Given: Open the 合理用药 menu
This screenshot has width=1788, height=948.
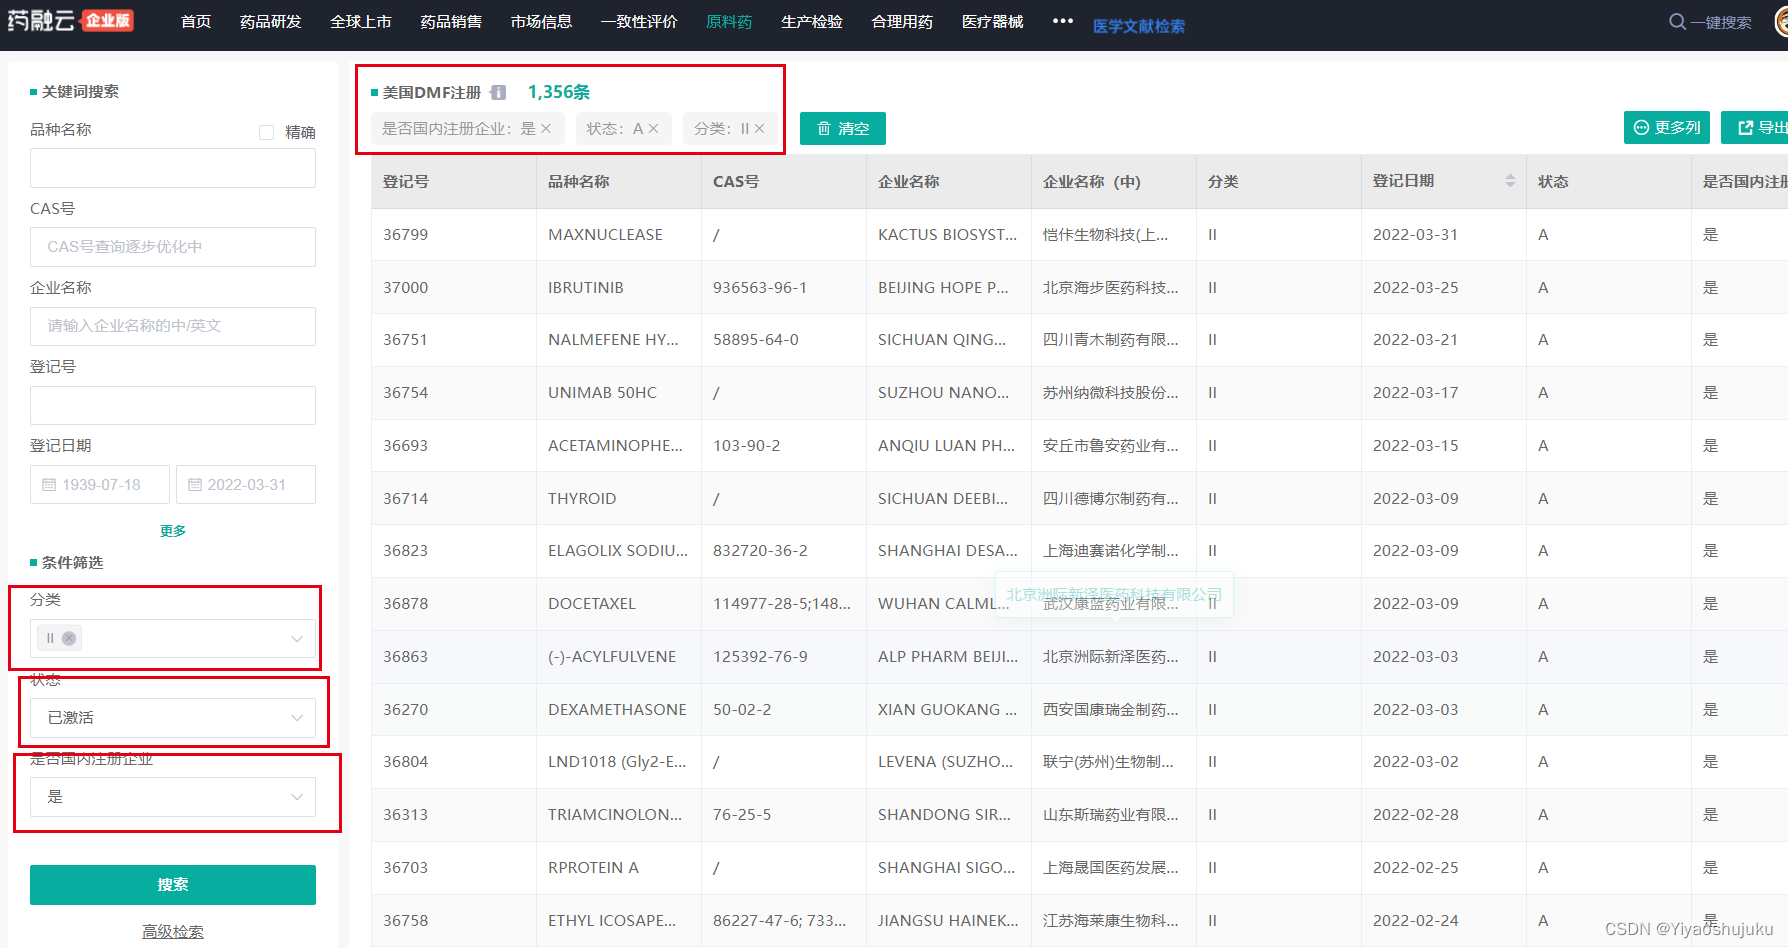Looking at the screenshot, I should click(902, 21).
